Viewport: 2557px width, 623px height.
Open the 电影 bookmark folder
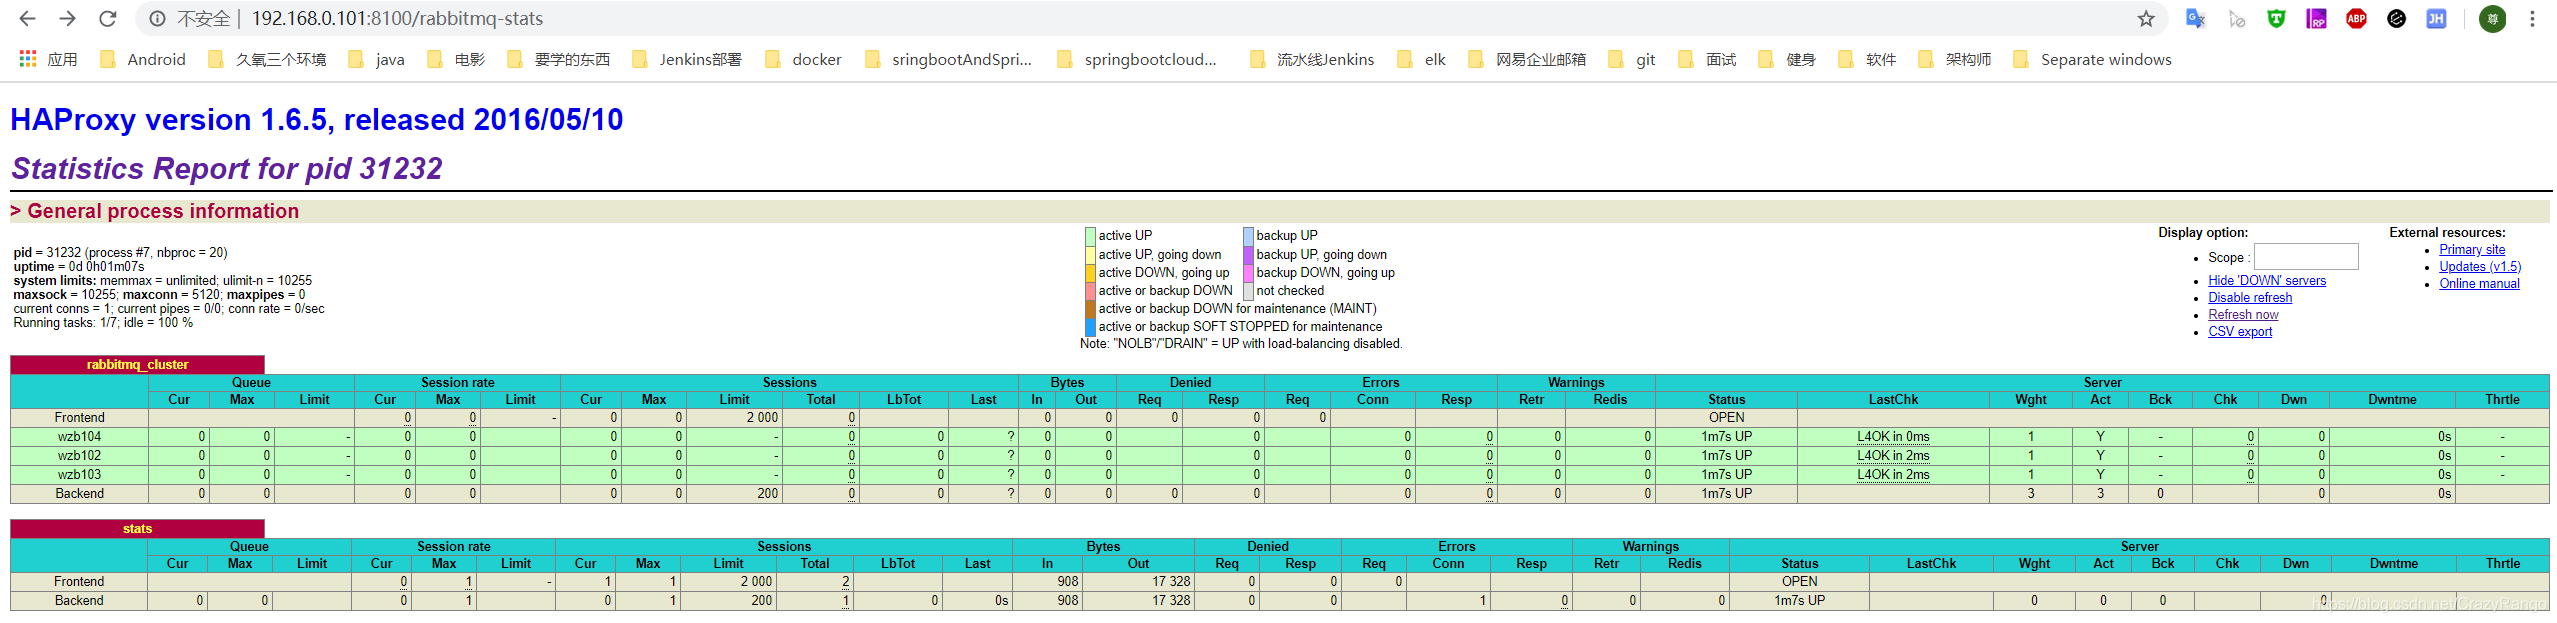click(x=456, y=59)
